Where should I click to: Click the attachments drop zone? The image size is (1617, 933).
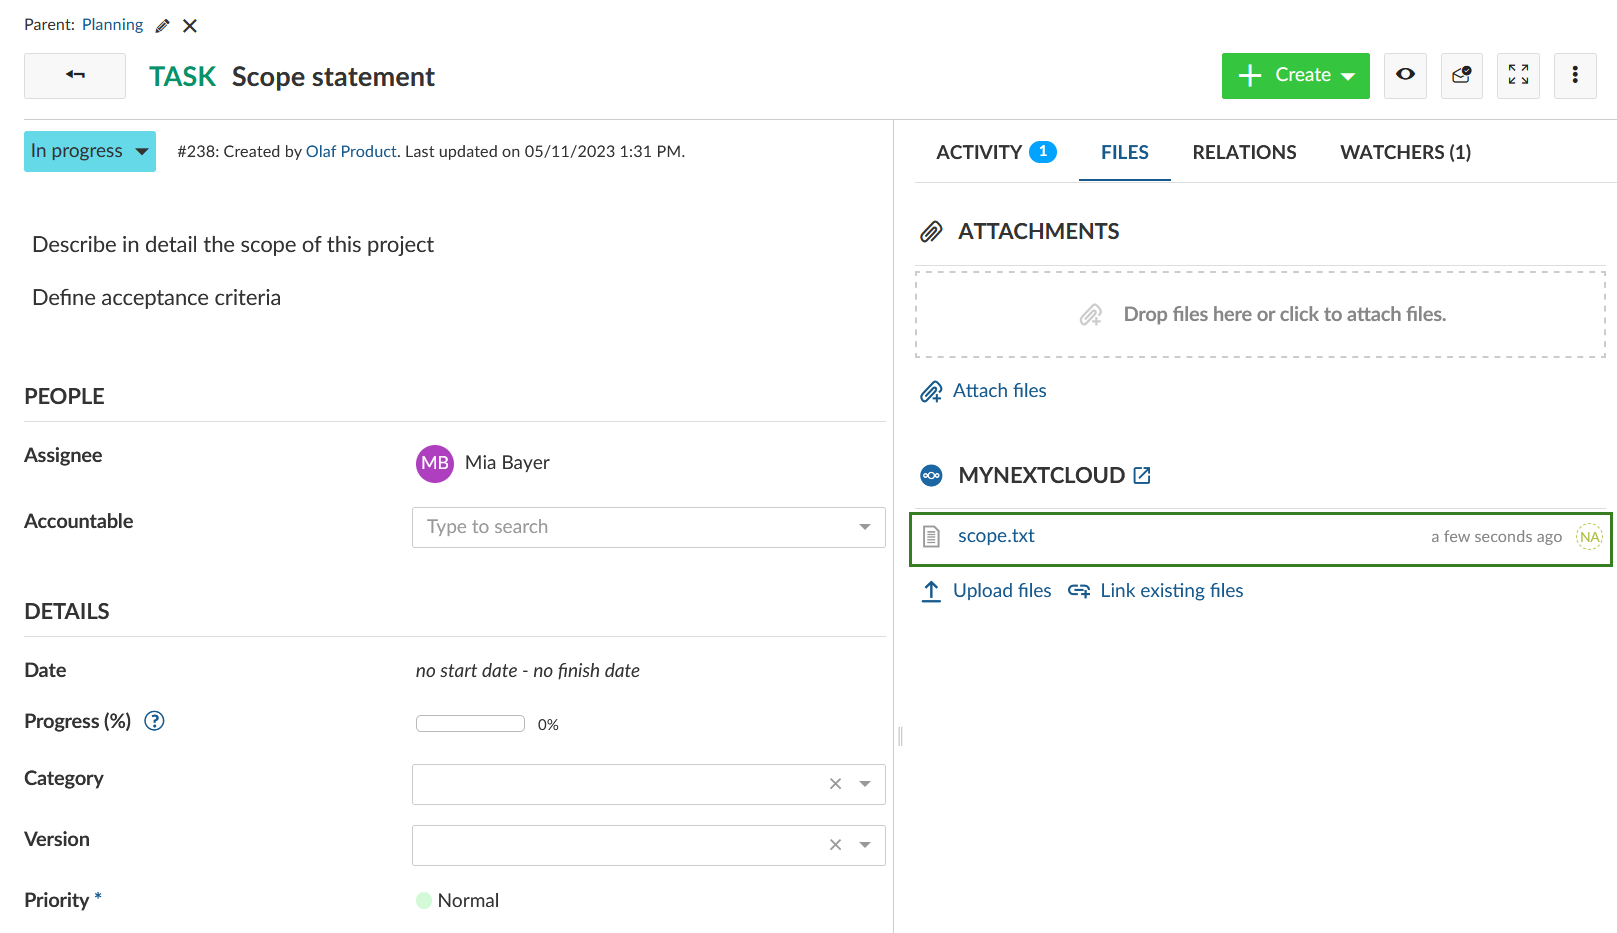coord(1260,314)
